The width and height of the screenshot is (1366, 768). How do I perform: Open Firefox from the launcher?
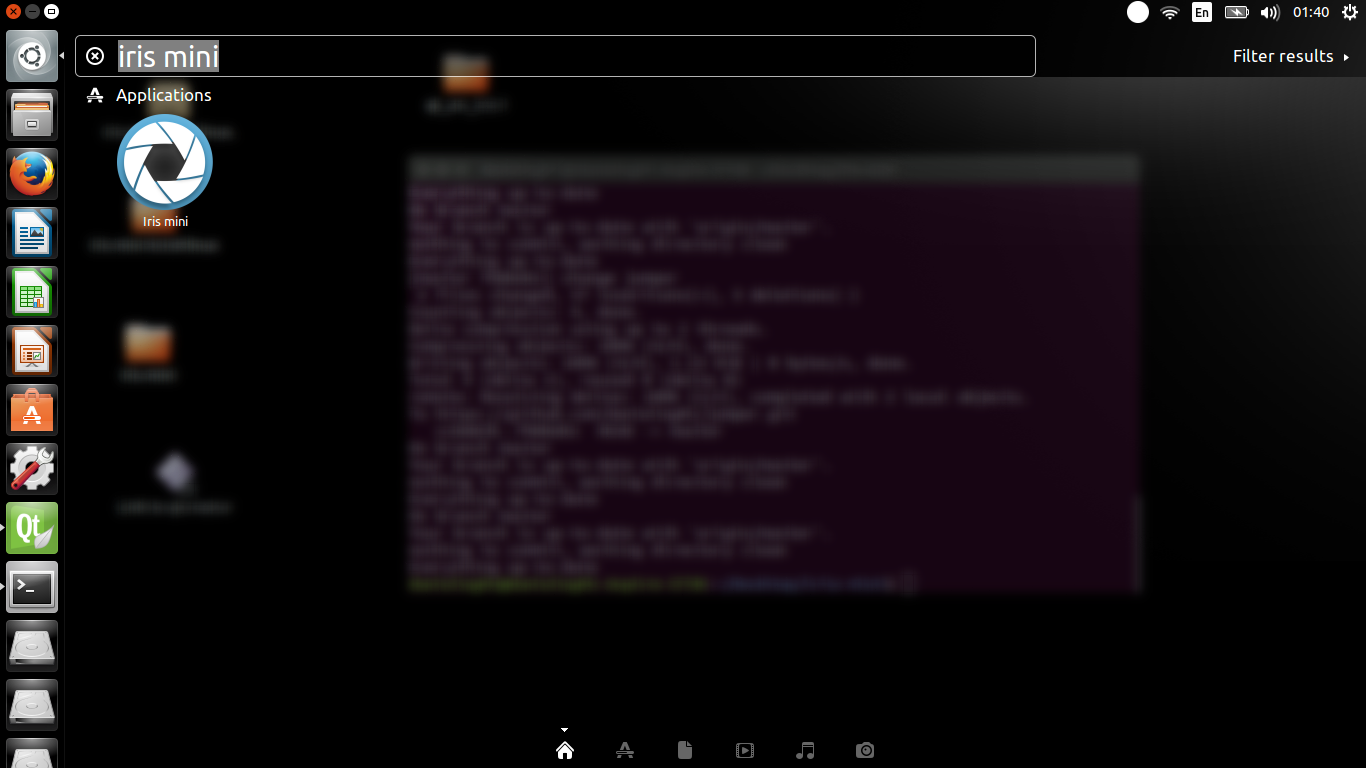click(x=32, y=174)
